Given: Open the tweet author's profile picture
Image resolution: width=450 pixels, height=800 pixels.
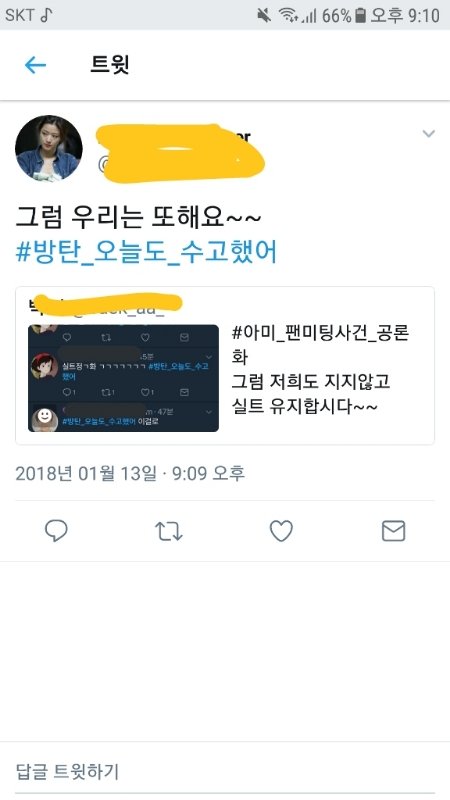Looking at the screenshot, I should coord(48,148).
